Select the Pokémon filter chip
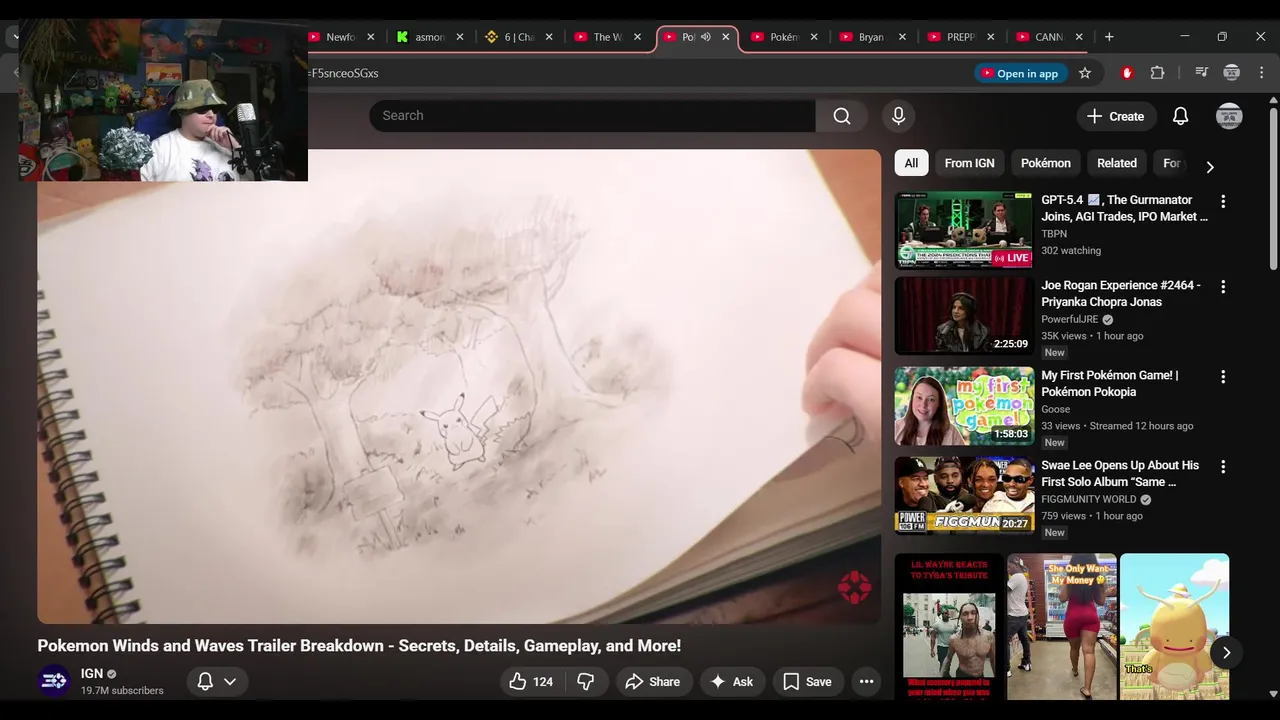The width and height of the screenshot is (1280, 720). (1046, 163)
